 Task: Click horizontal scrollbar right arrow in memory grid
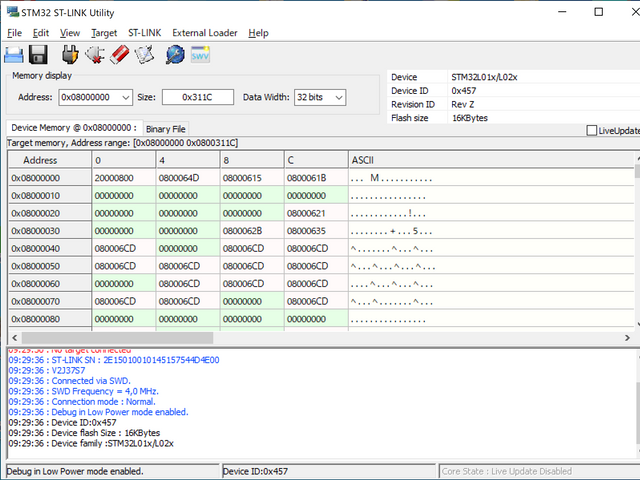pyautogui.click(x=627, y=338)
